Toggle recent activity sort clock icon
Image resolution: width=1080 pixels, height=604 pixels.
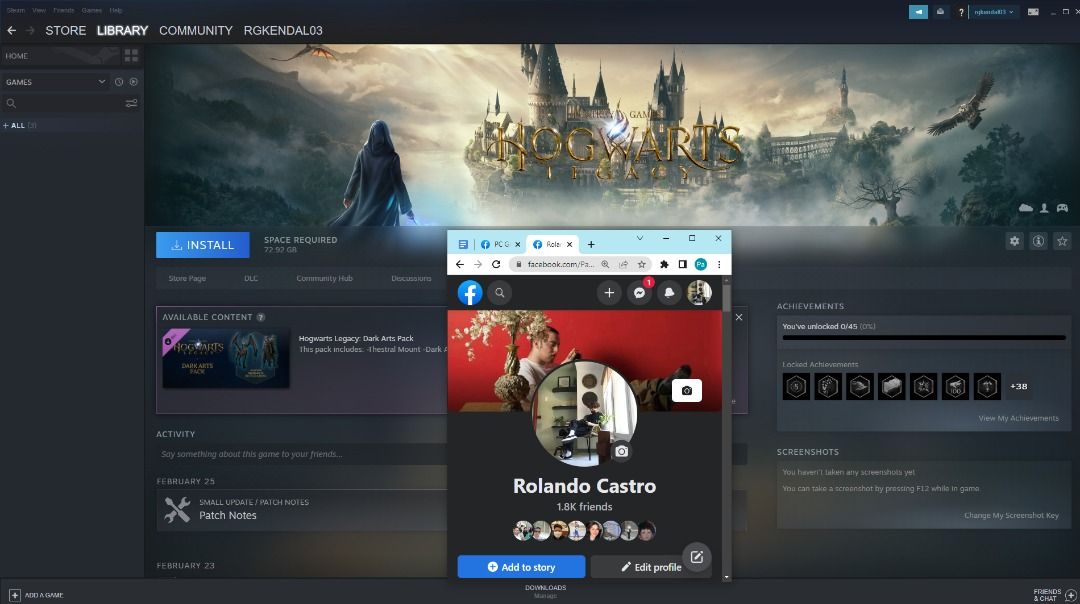[x=118, y=82]
